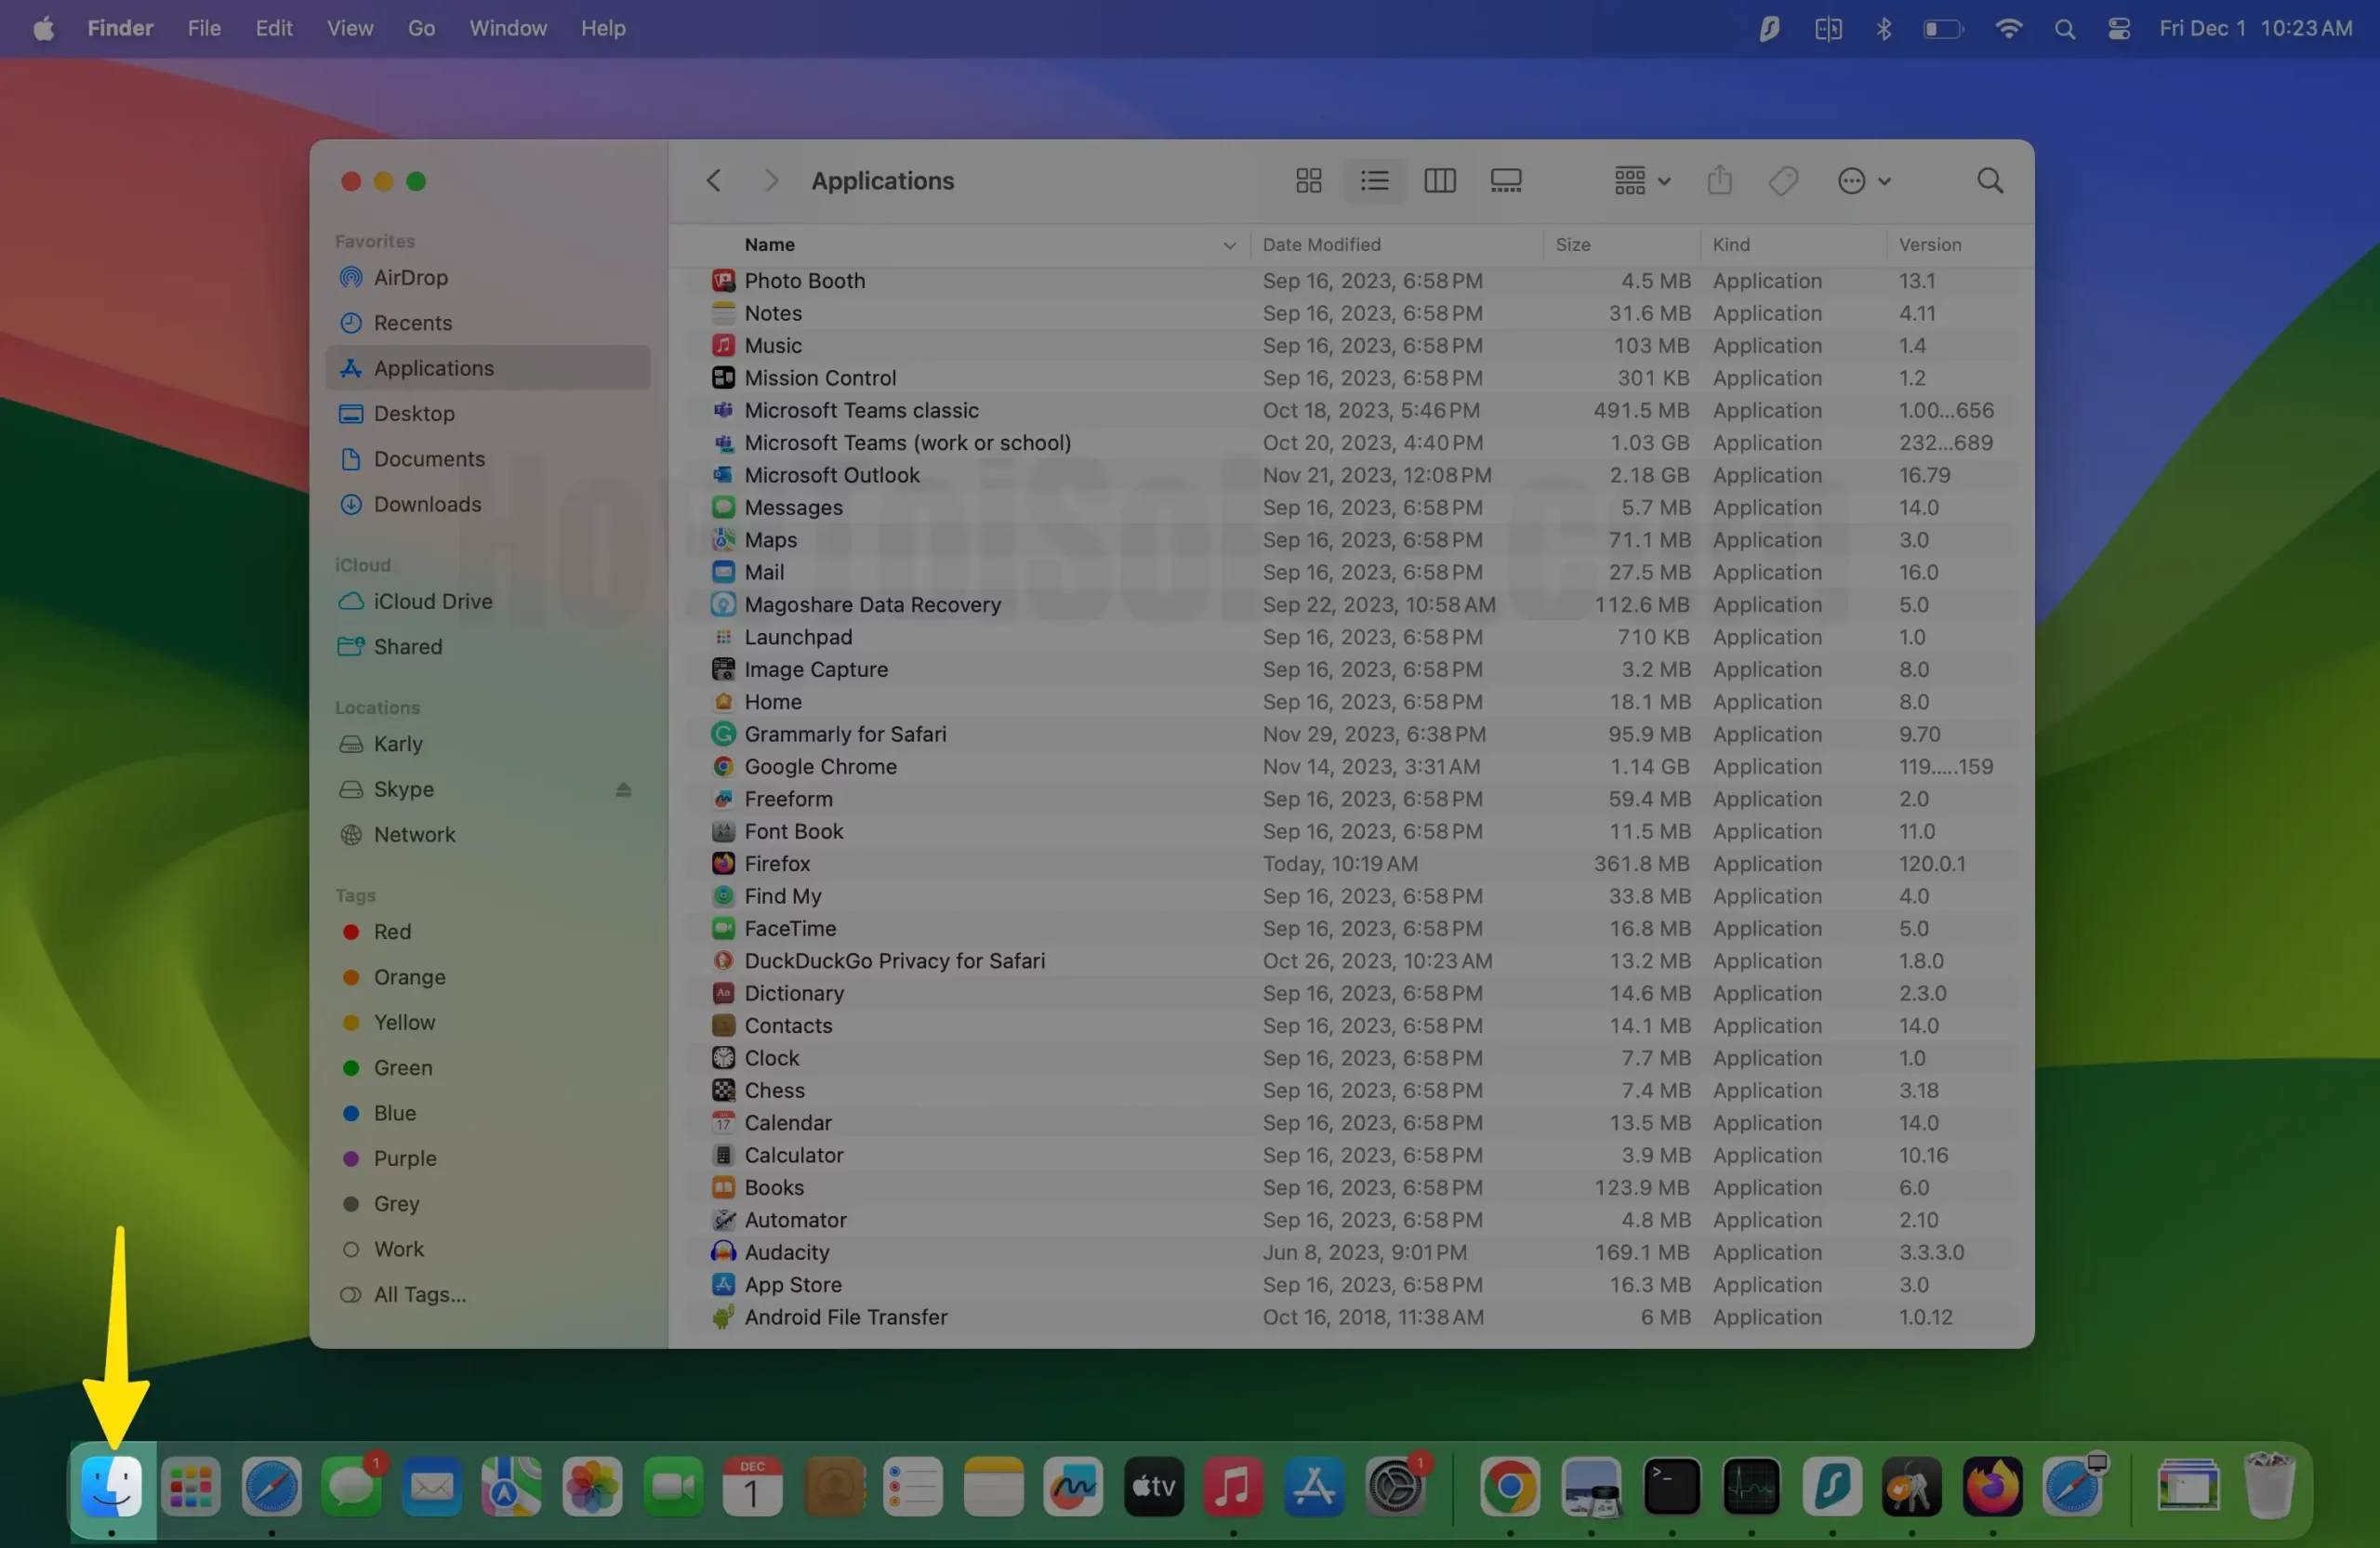Open System Settings from the Dock

click(1395, 1487)
